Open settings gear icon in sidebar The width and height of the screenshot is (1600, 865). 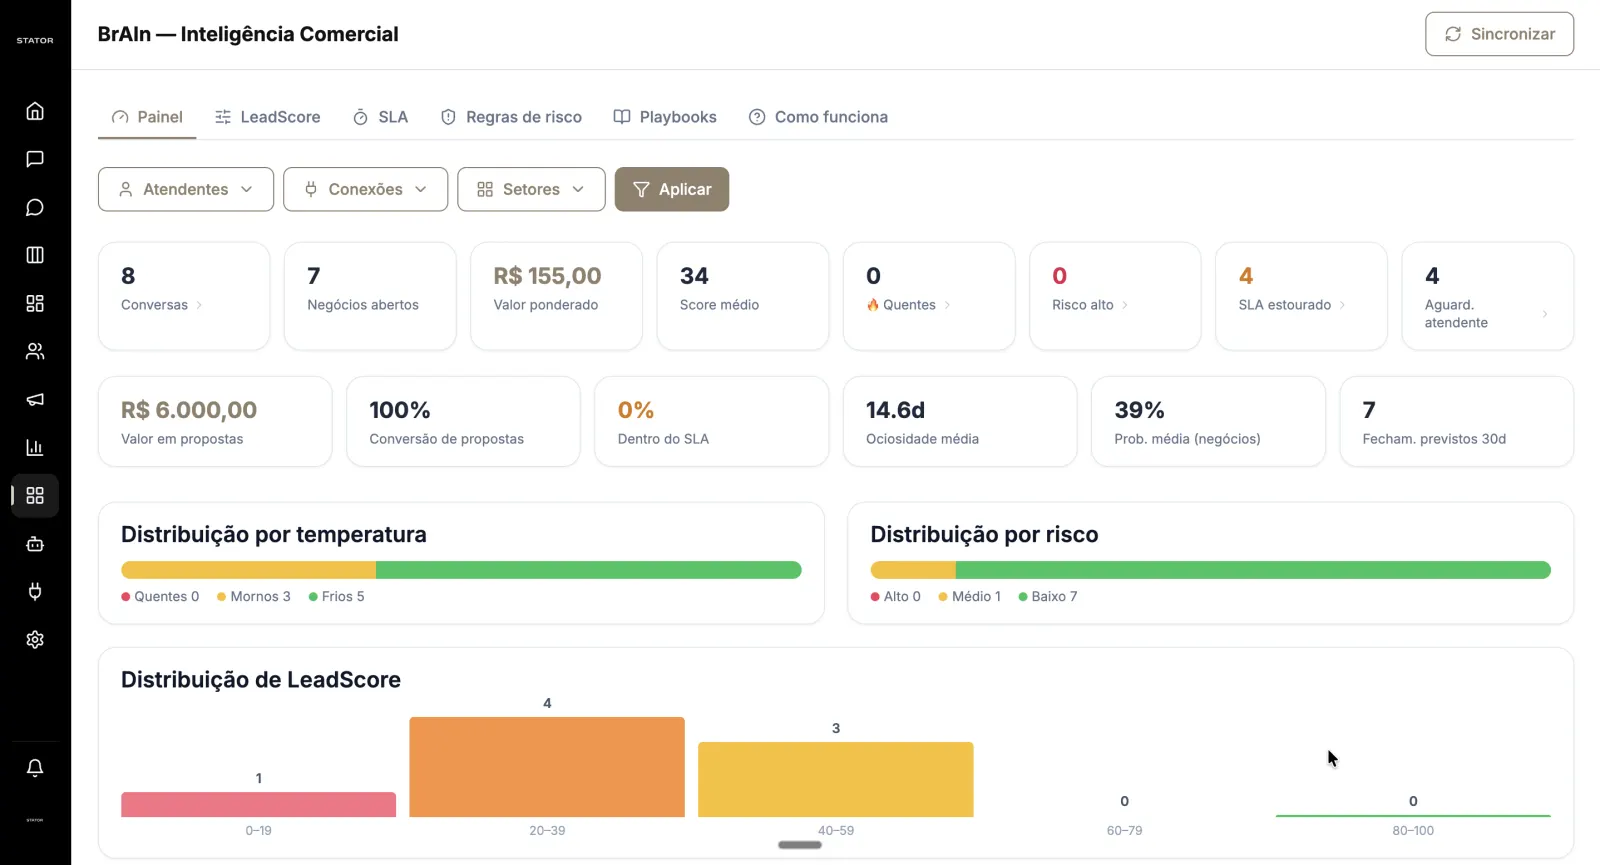tap(35, 640)
